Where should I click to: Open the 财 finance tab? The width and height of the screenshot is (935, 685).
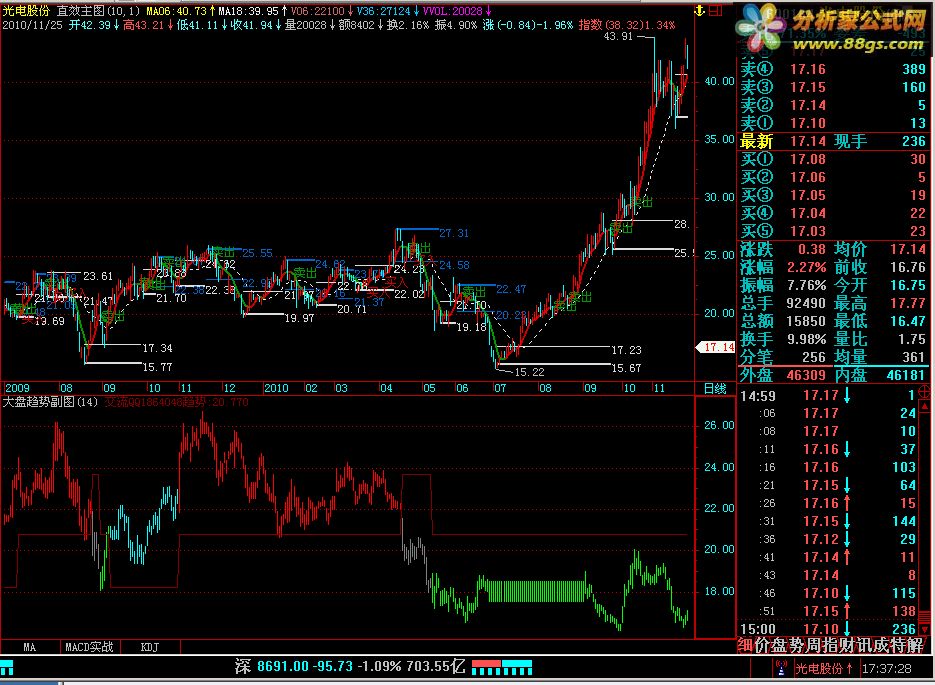point(849,645)
